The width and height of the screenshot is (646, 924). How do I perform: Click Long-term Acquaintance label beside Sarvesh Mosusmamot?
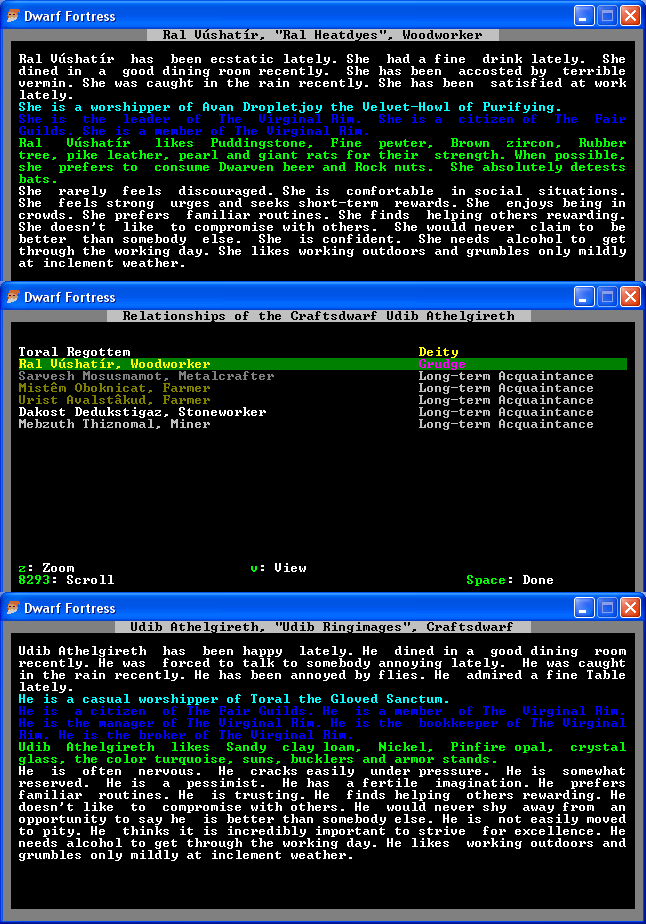(506, 376)
